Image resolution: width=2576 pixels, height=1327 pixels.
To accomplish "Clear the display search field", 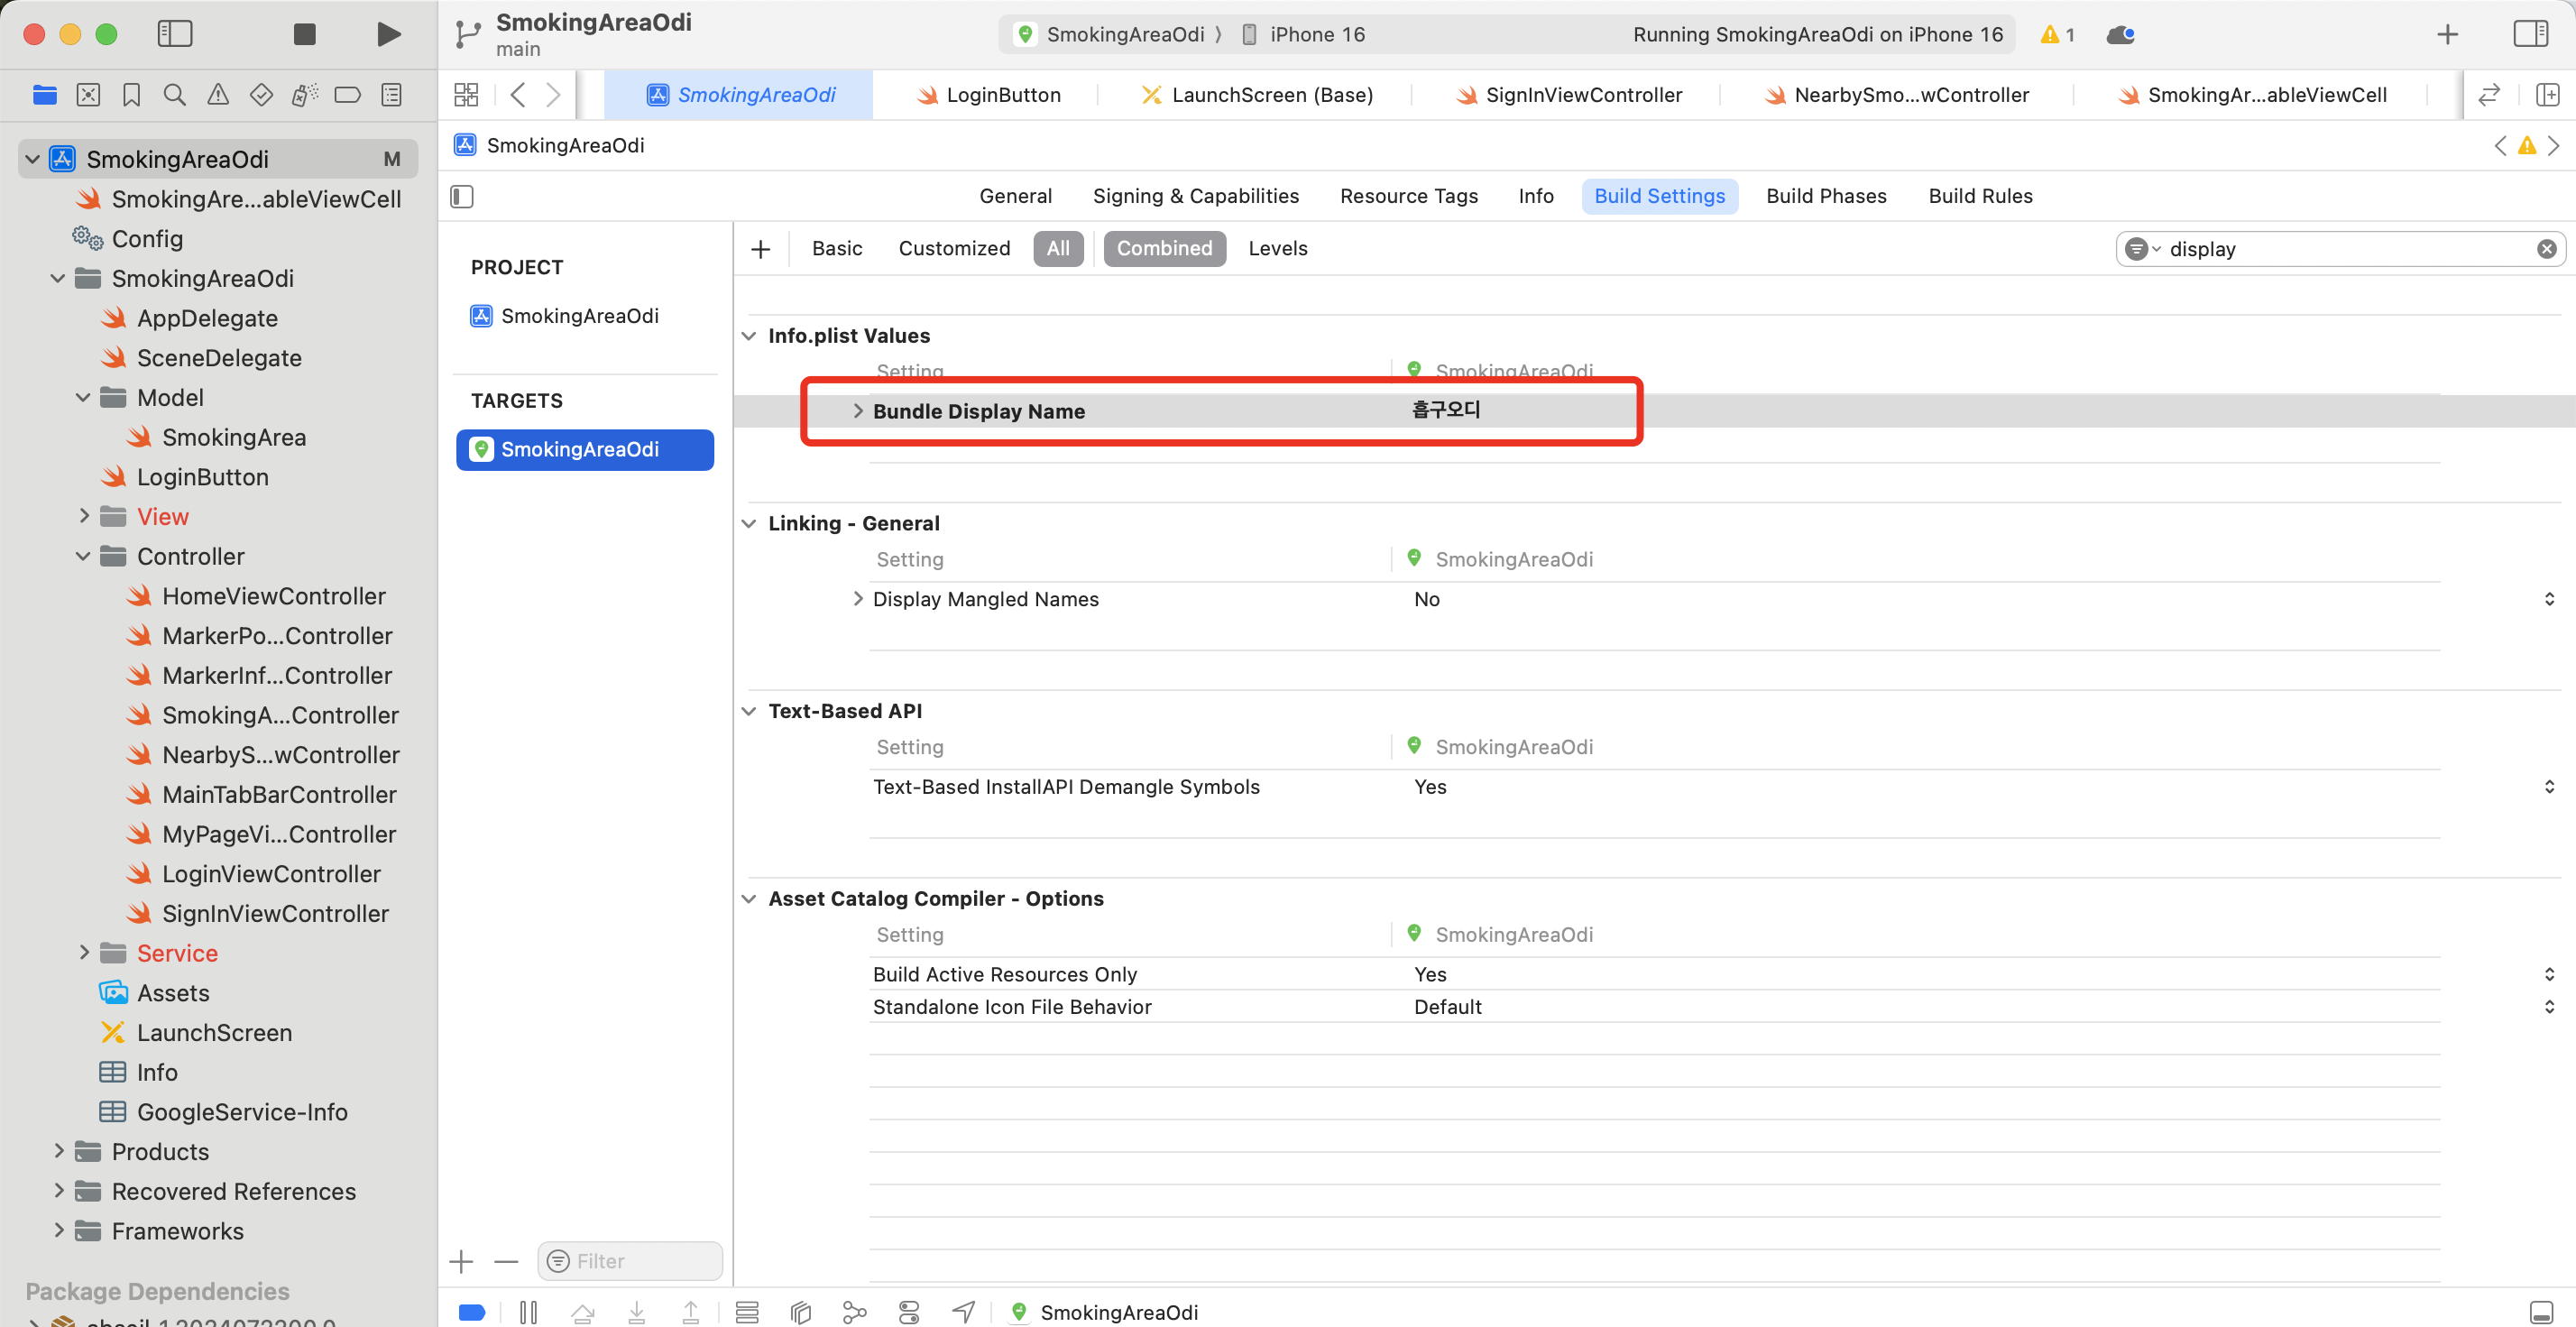I will coord(2546,249).
